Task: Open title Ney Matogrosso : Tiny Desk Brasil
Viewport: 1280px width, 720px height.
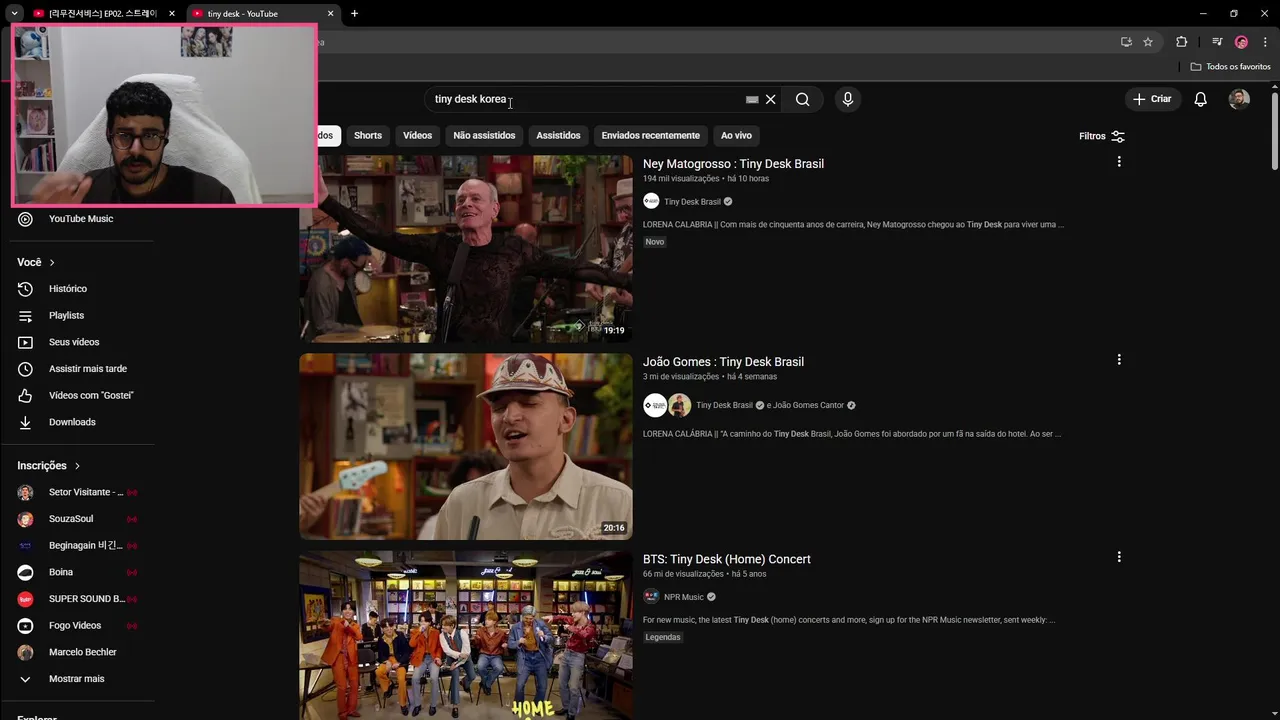Action: pos(733,164)
